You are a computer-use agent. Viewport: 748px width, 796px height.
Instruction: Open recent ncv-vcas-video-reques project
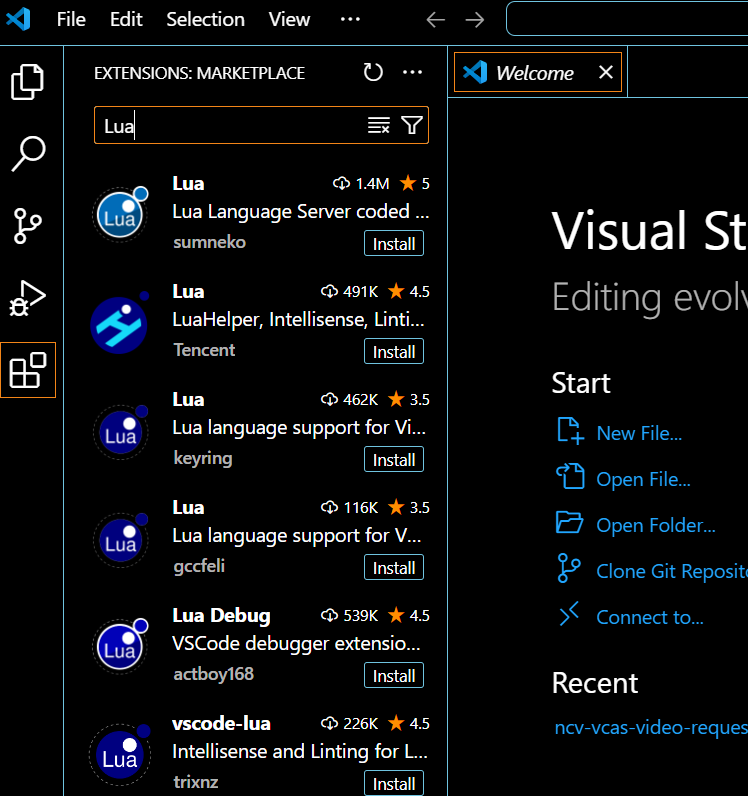click(x=651, y=727)
